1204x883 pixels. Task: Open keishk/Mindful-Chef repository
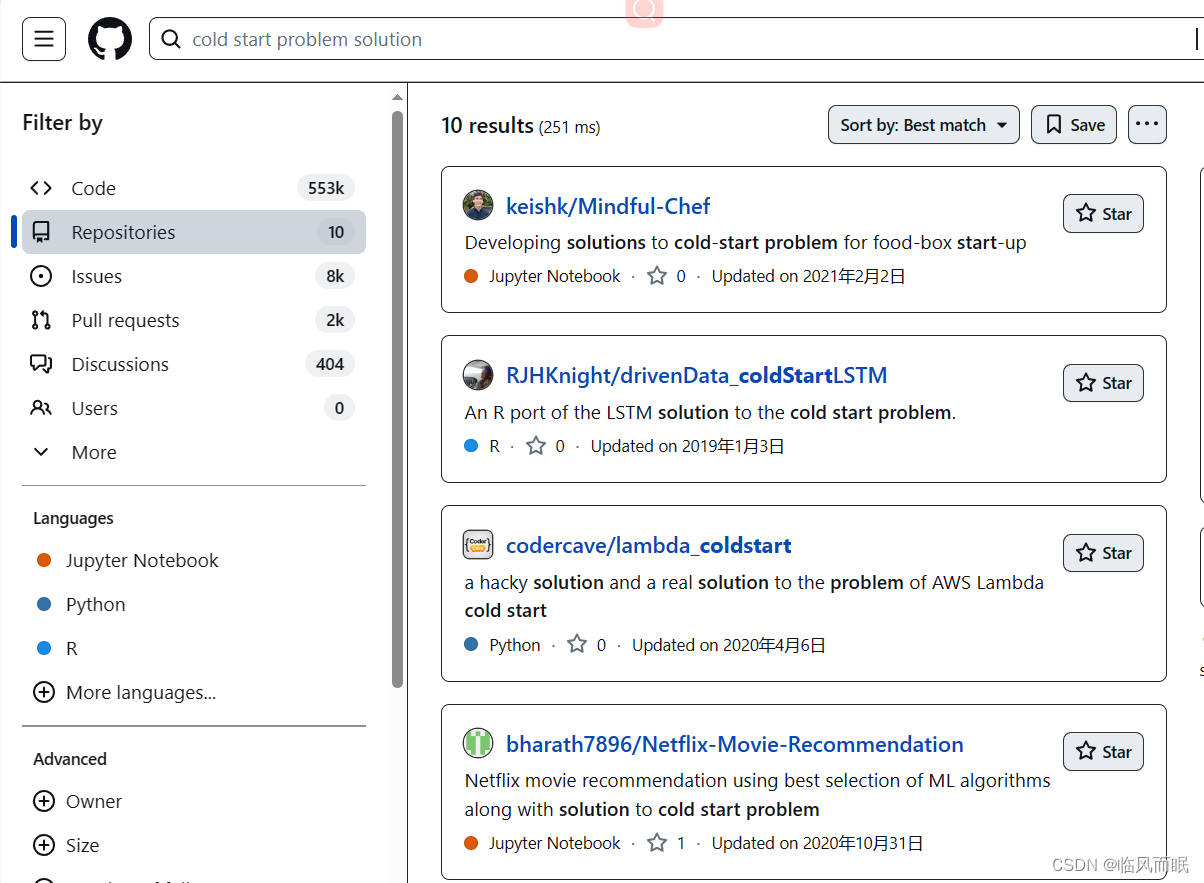pyautogui.click(x=608, y=206)
